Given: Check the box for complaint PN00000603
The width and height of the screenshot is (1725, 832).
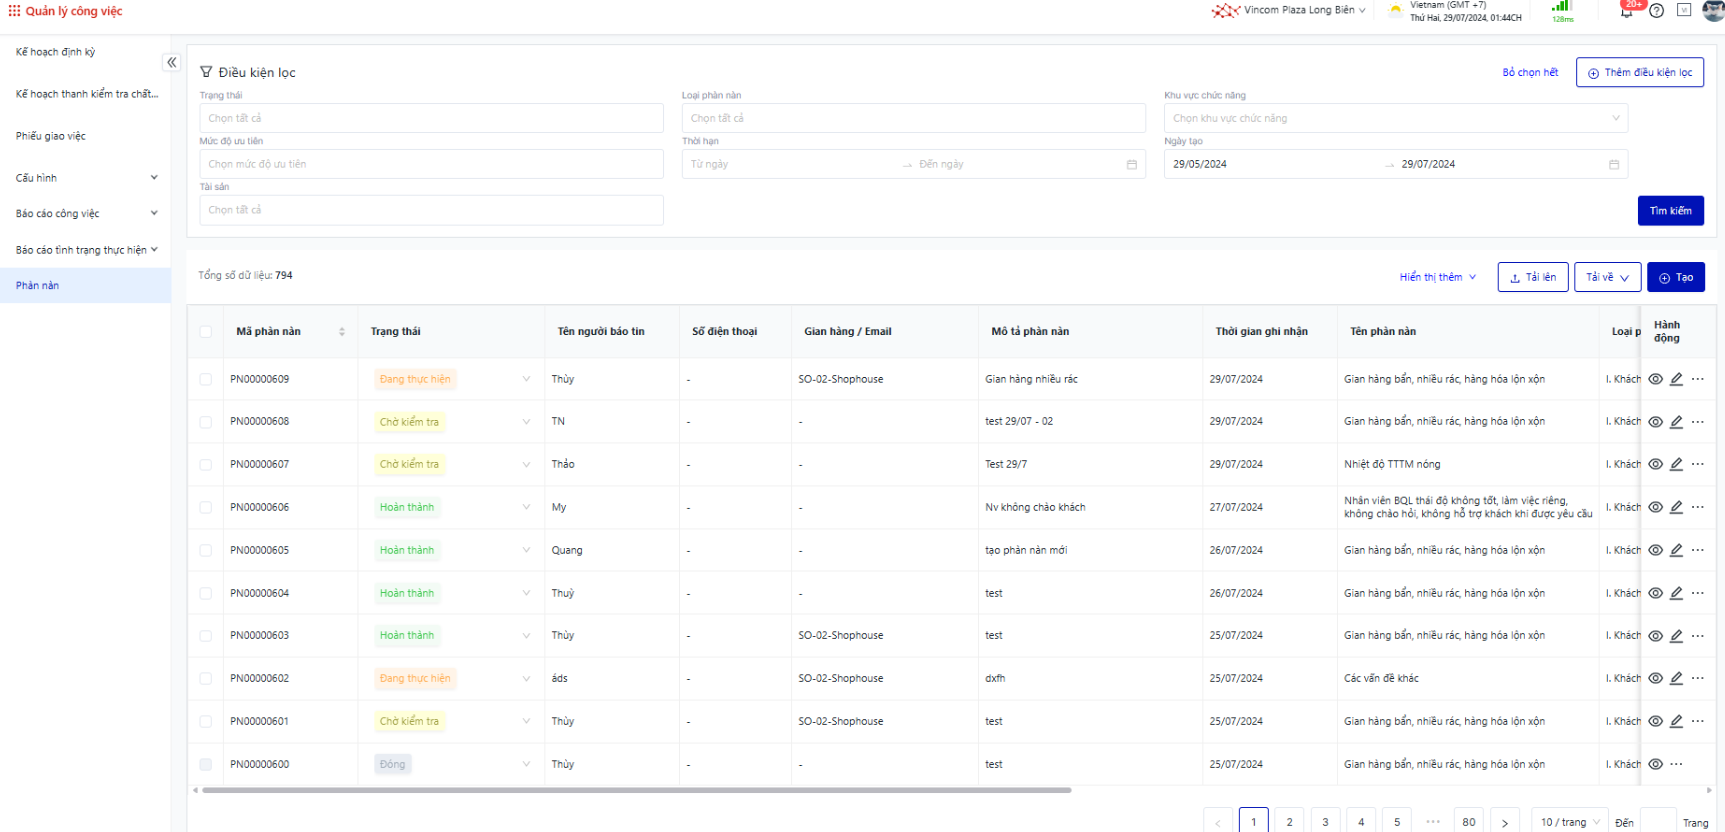Looking at the screenshot, I should click(x=206, y=636).
